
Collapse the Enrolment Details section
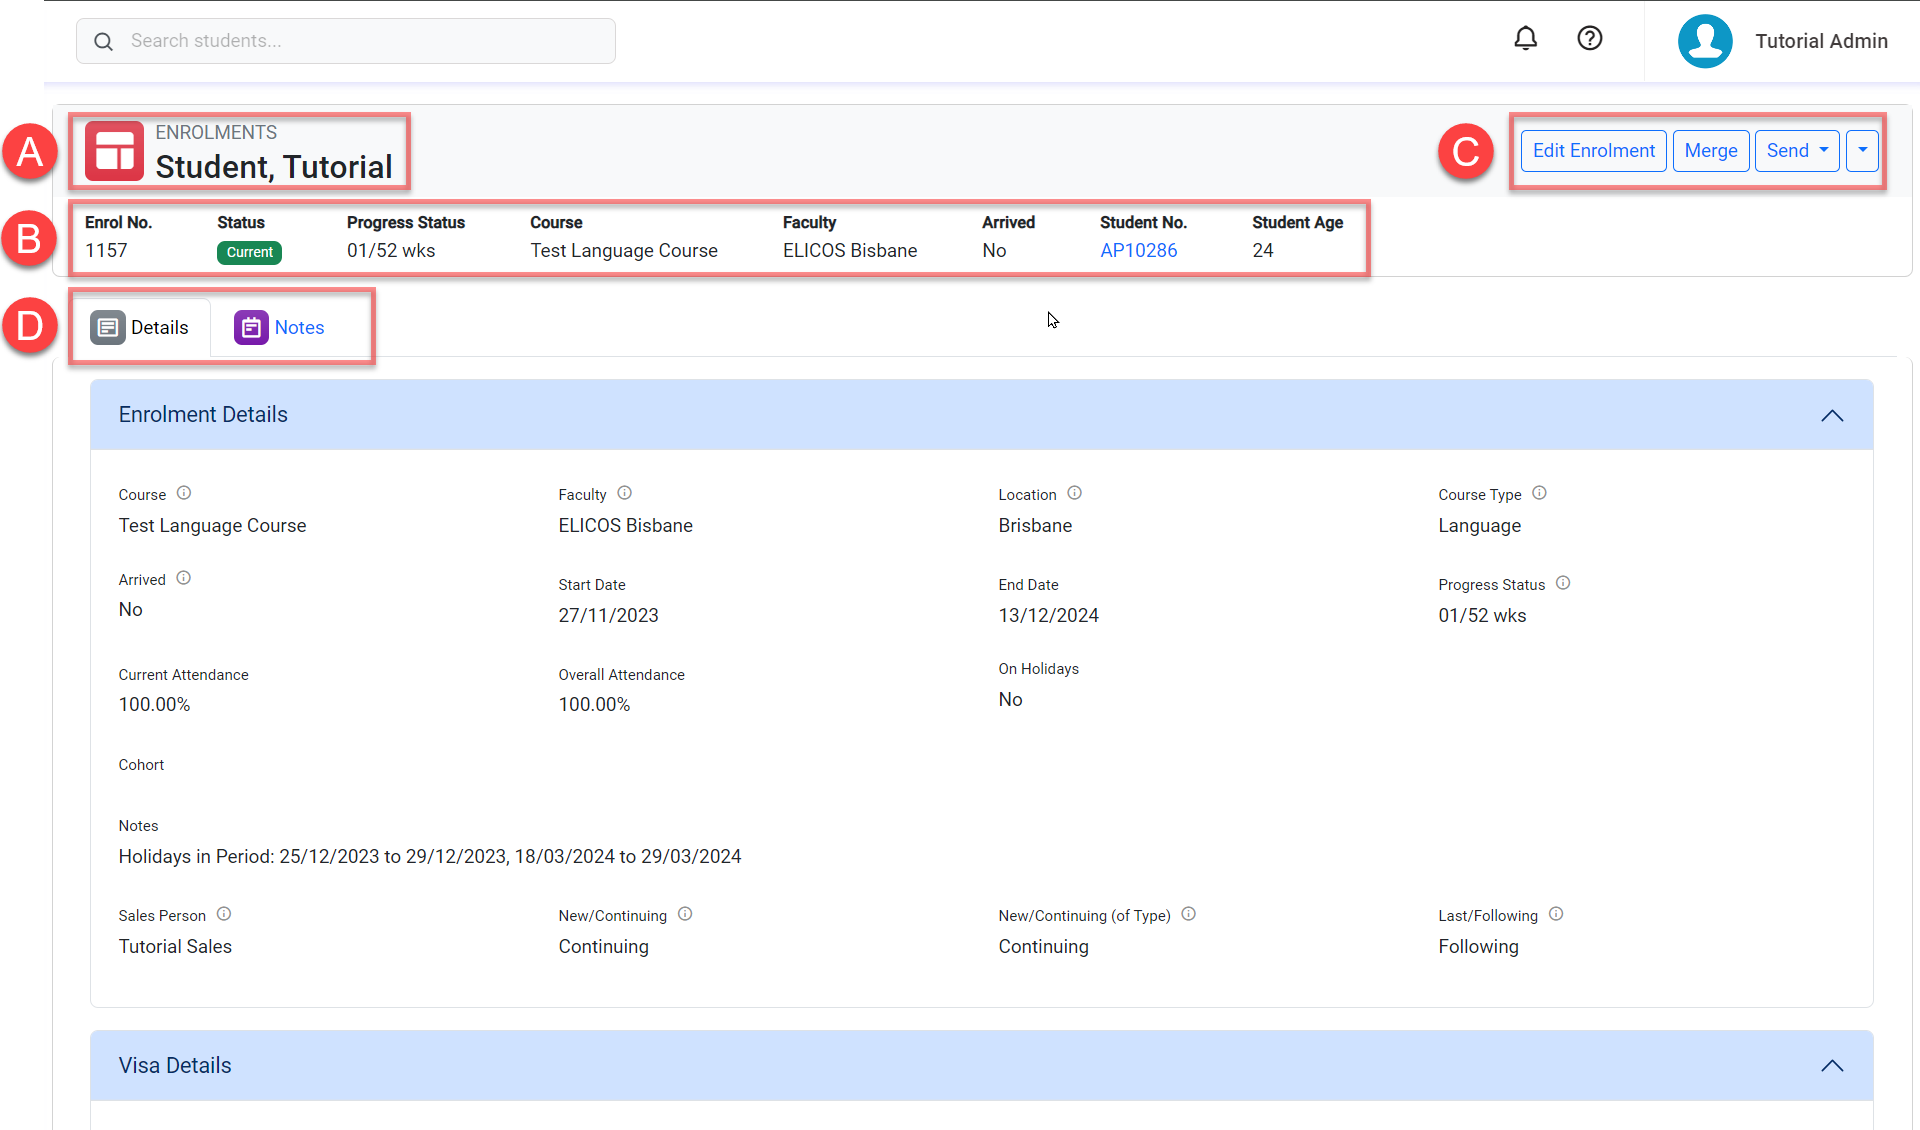[x=1831, y=415]
